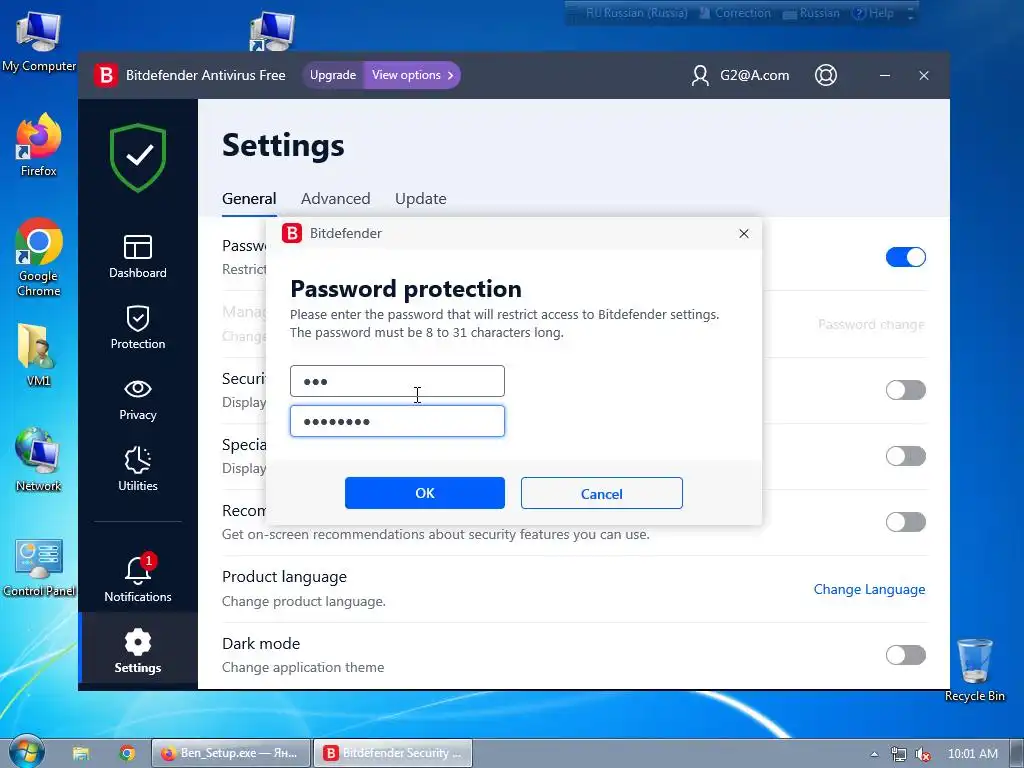Screen dimensions: 1024x768
Task: Minimize the Bitdefender window
Action: (884, 75)
